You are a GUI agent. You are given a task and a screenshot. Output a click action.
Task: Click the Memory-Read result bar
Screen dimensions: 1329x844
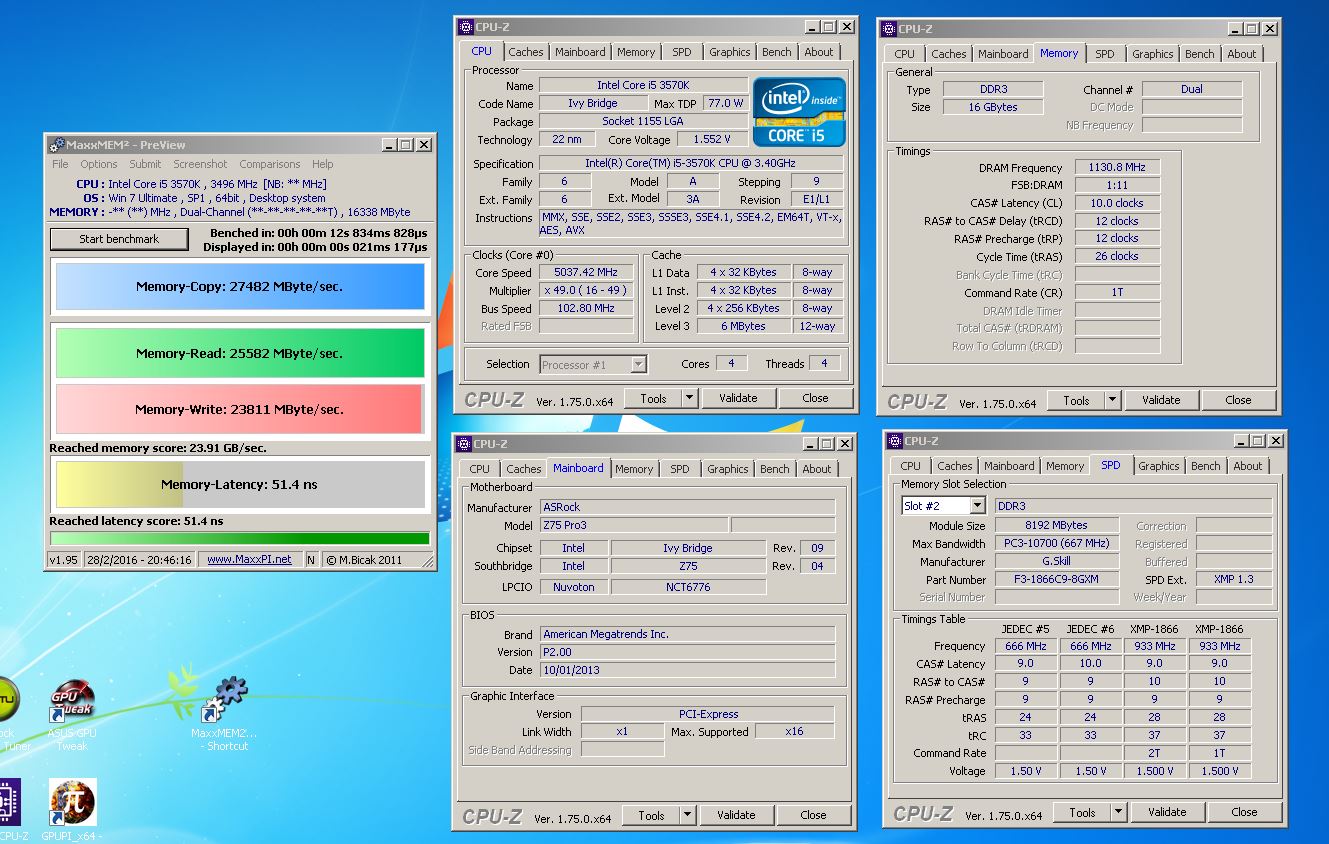(x=239, y=353)
